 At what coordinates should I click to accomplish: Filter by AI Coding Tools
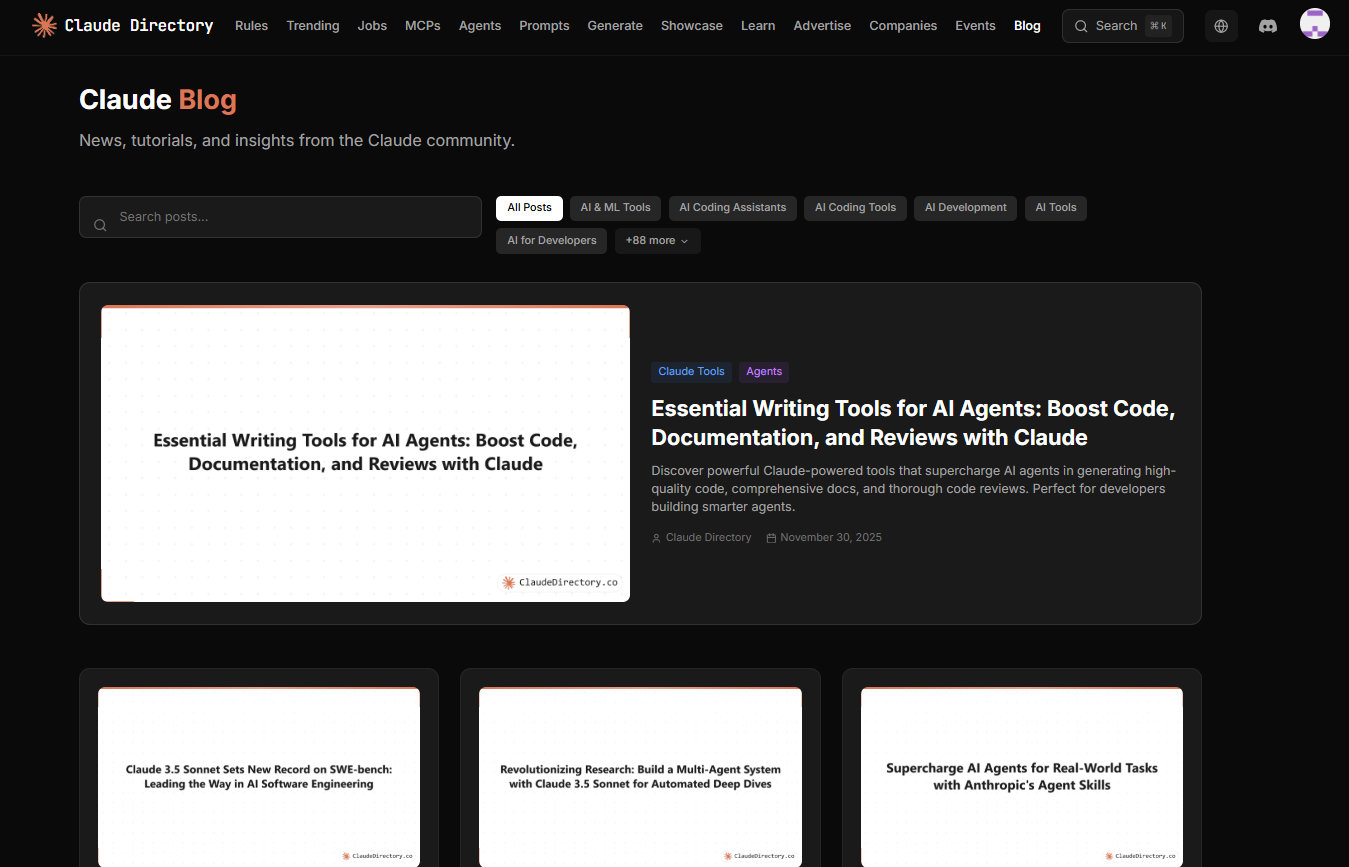855,208
